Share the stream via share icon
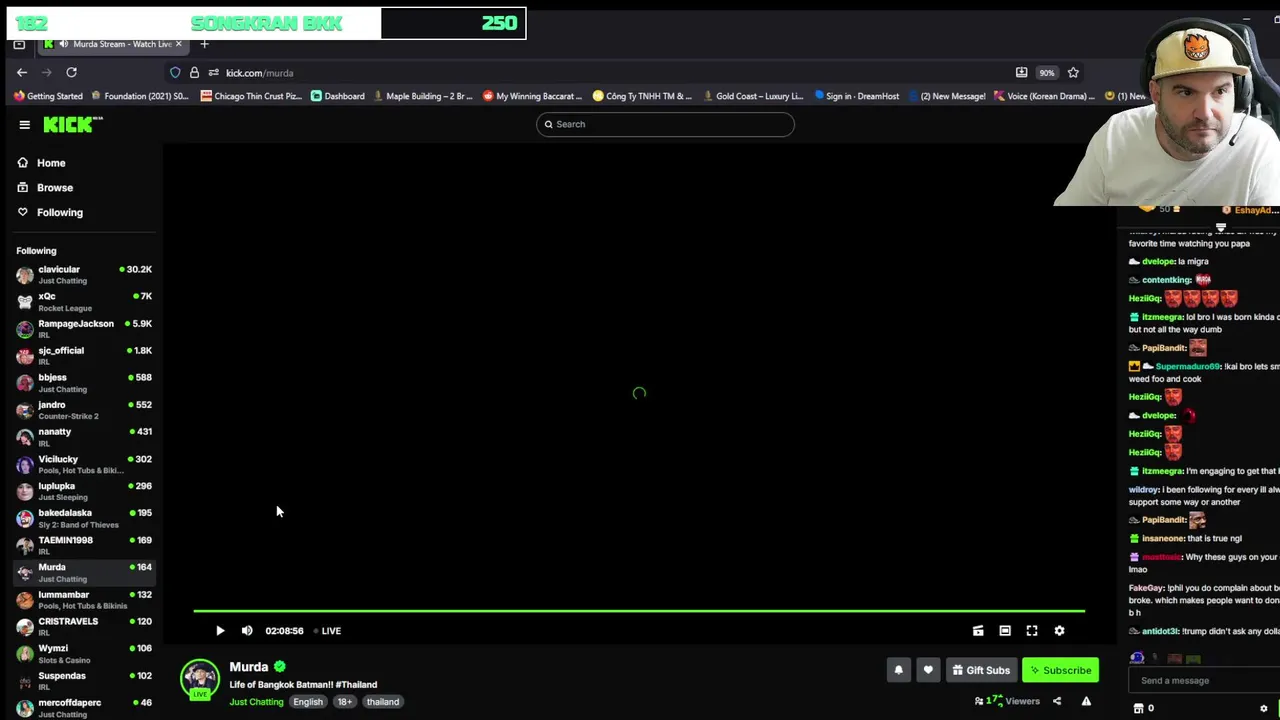Image resolution: width=1280 pixels, height=720 pixels. [1056, 701]
